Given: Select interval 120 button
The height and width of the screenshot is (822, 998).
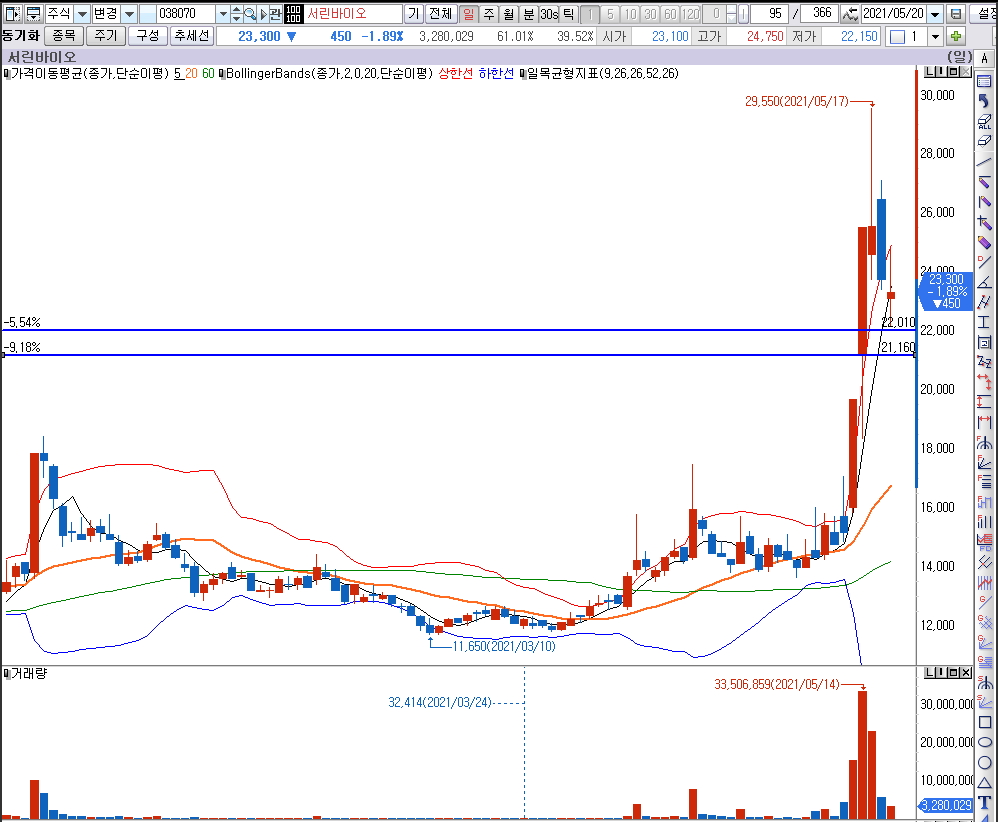Looking at the screenshot, I should tap(691, 13).
